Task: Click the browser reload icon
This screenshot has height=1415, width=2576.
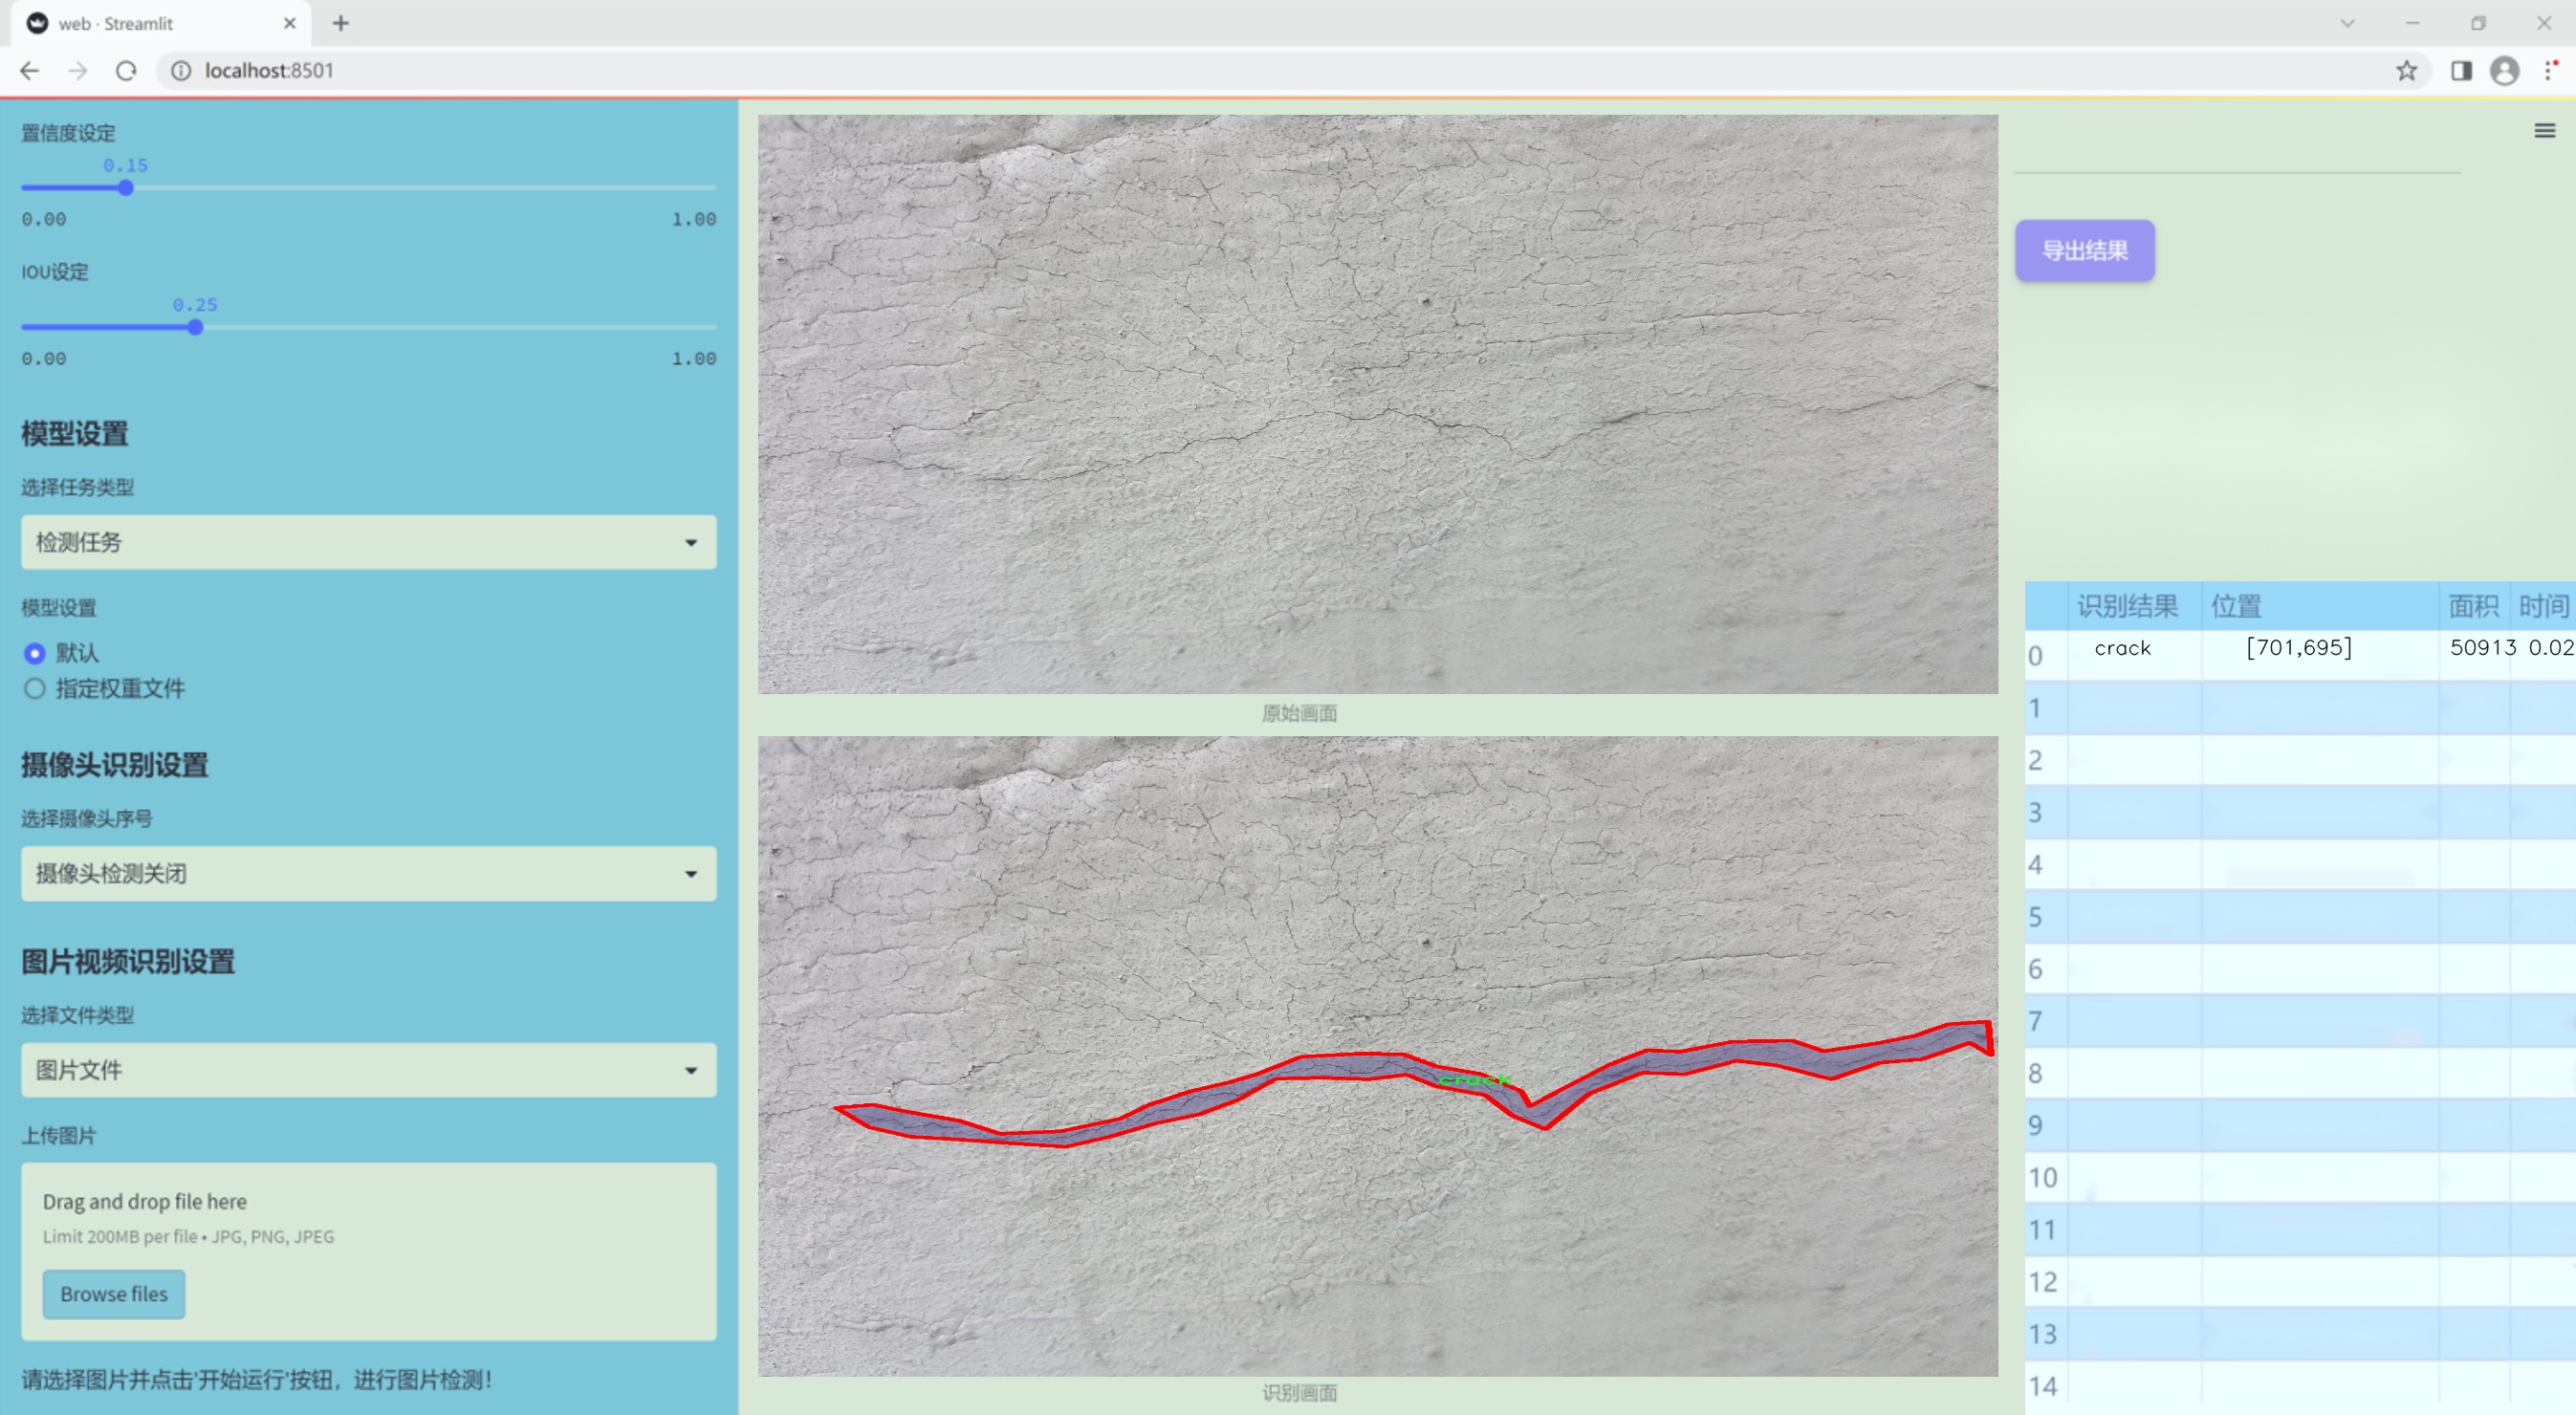Action: point(126,71)
